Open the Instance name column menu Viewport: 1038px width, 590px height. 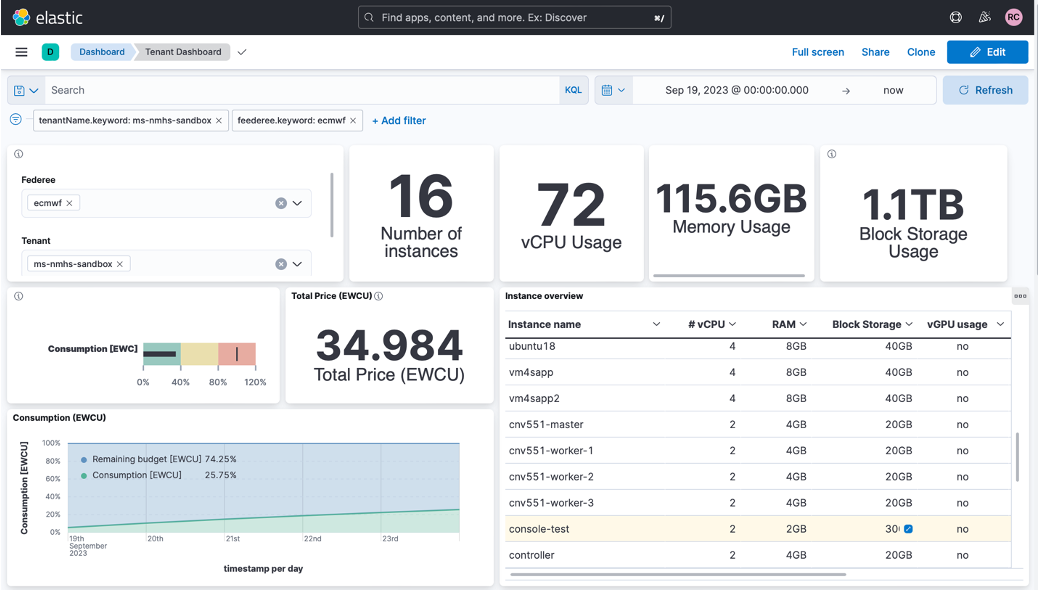(x=656, y=324)
